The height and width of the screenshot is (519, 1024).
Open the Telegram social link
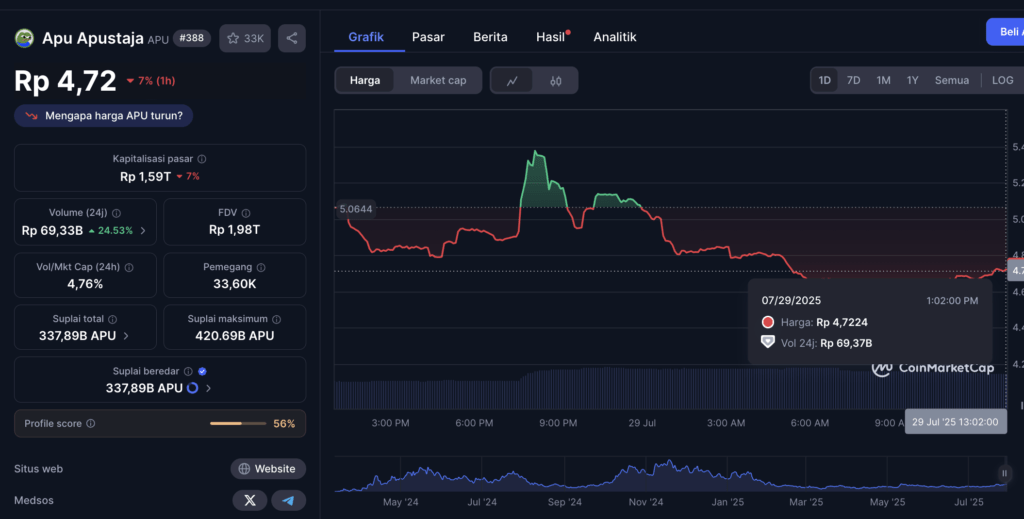pyautogui.click(x=288, y=500)
